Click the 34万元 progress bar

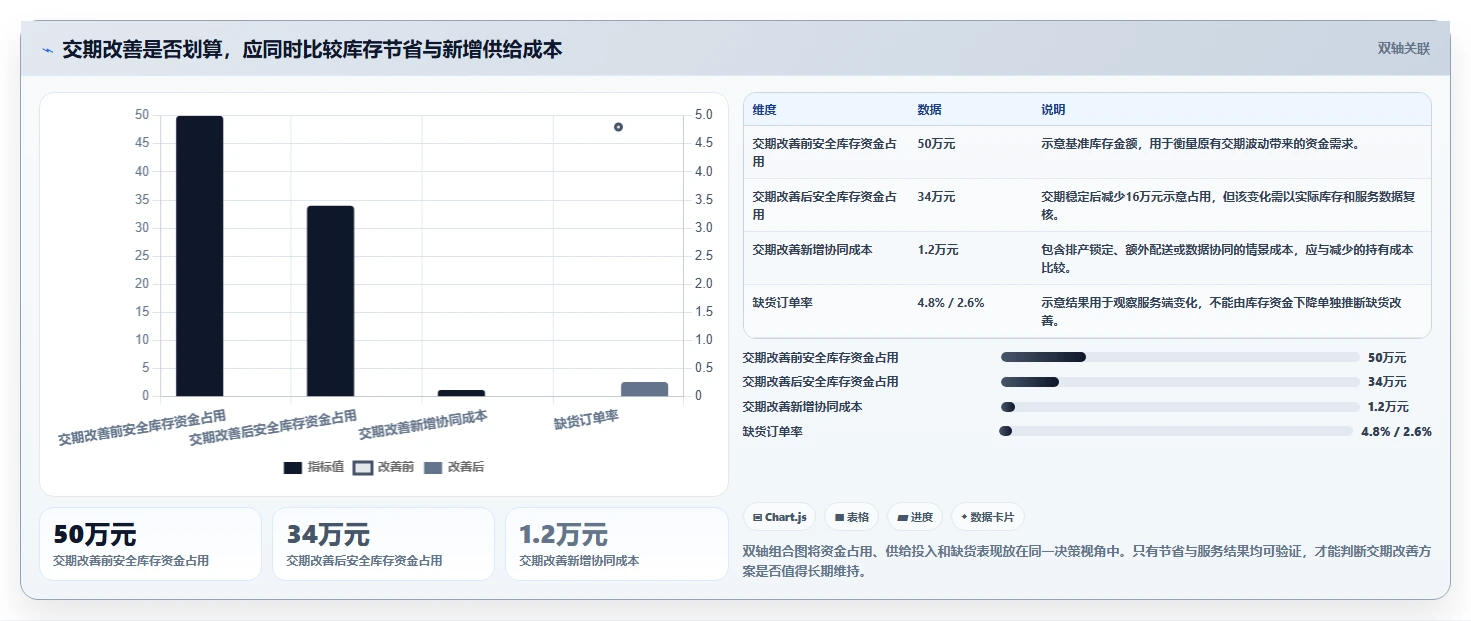pos(1180,382)
